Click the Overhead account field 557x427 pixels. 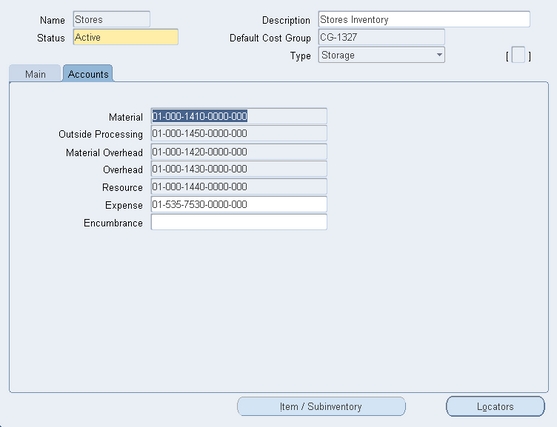[x=239, y=169]
